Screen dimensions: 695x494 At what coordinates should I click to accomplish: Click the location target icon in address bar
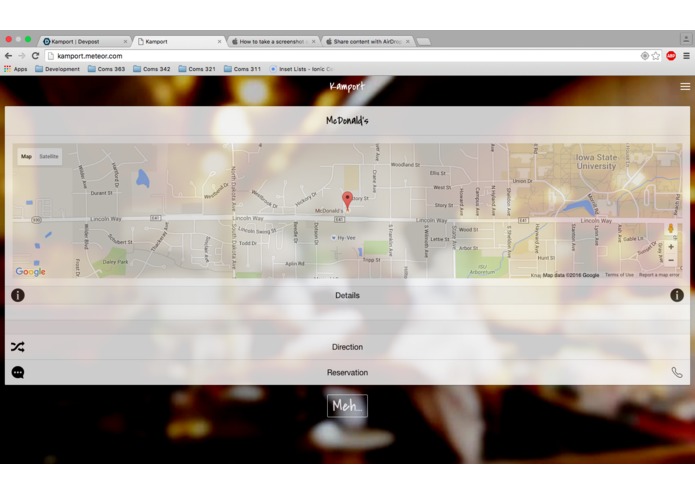[x=645, y=56]
